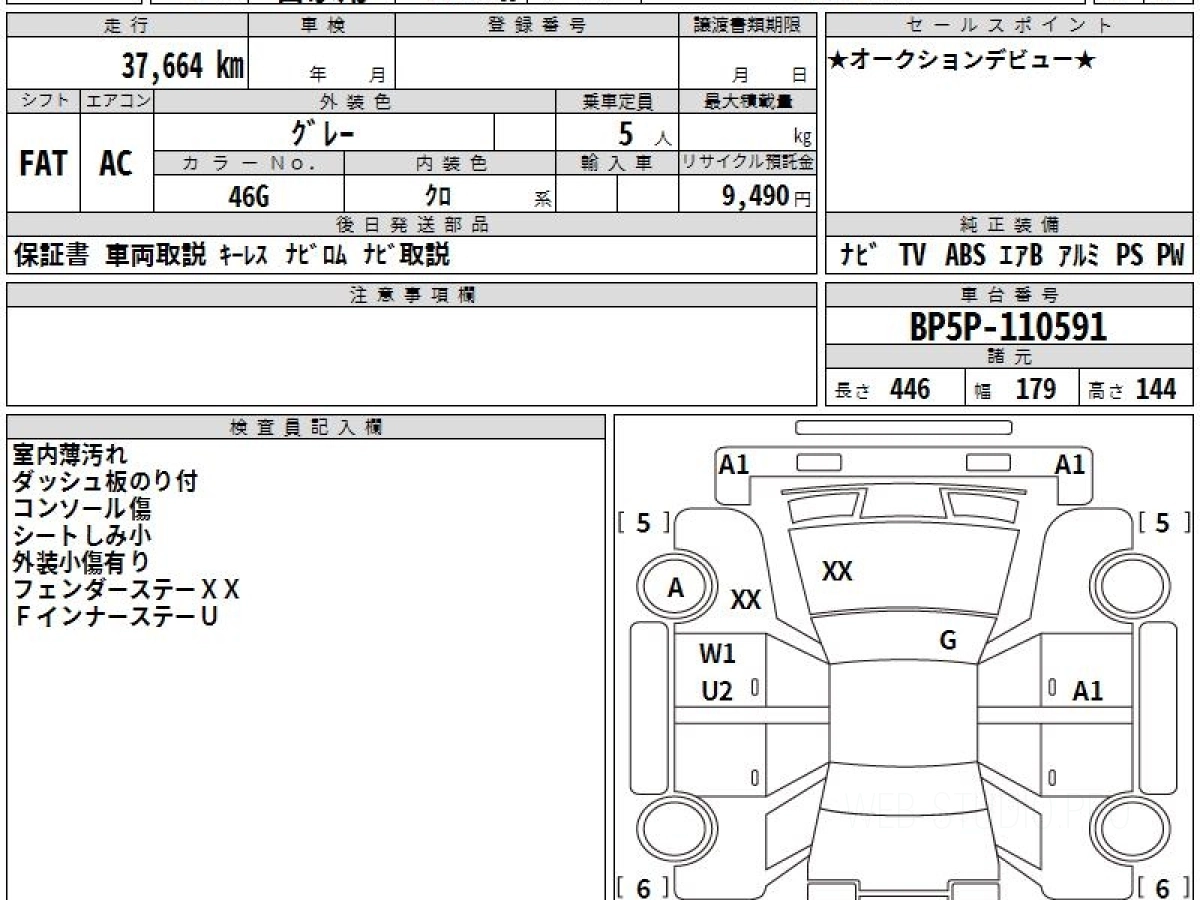This screenshot has height=900, width=1200.
Task: Click the 輸入車 header
Action: point(617,163)
